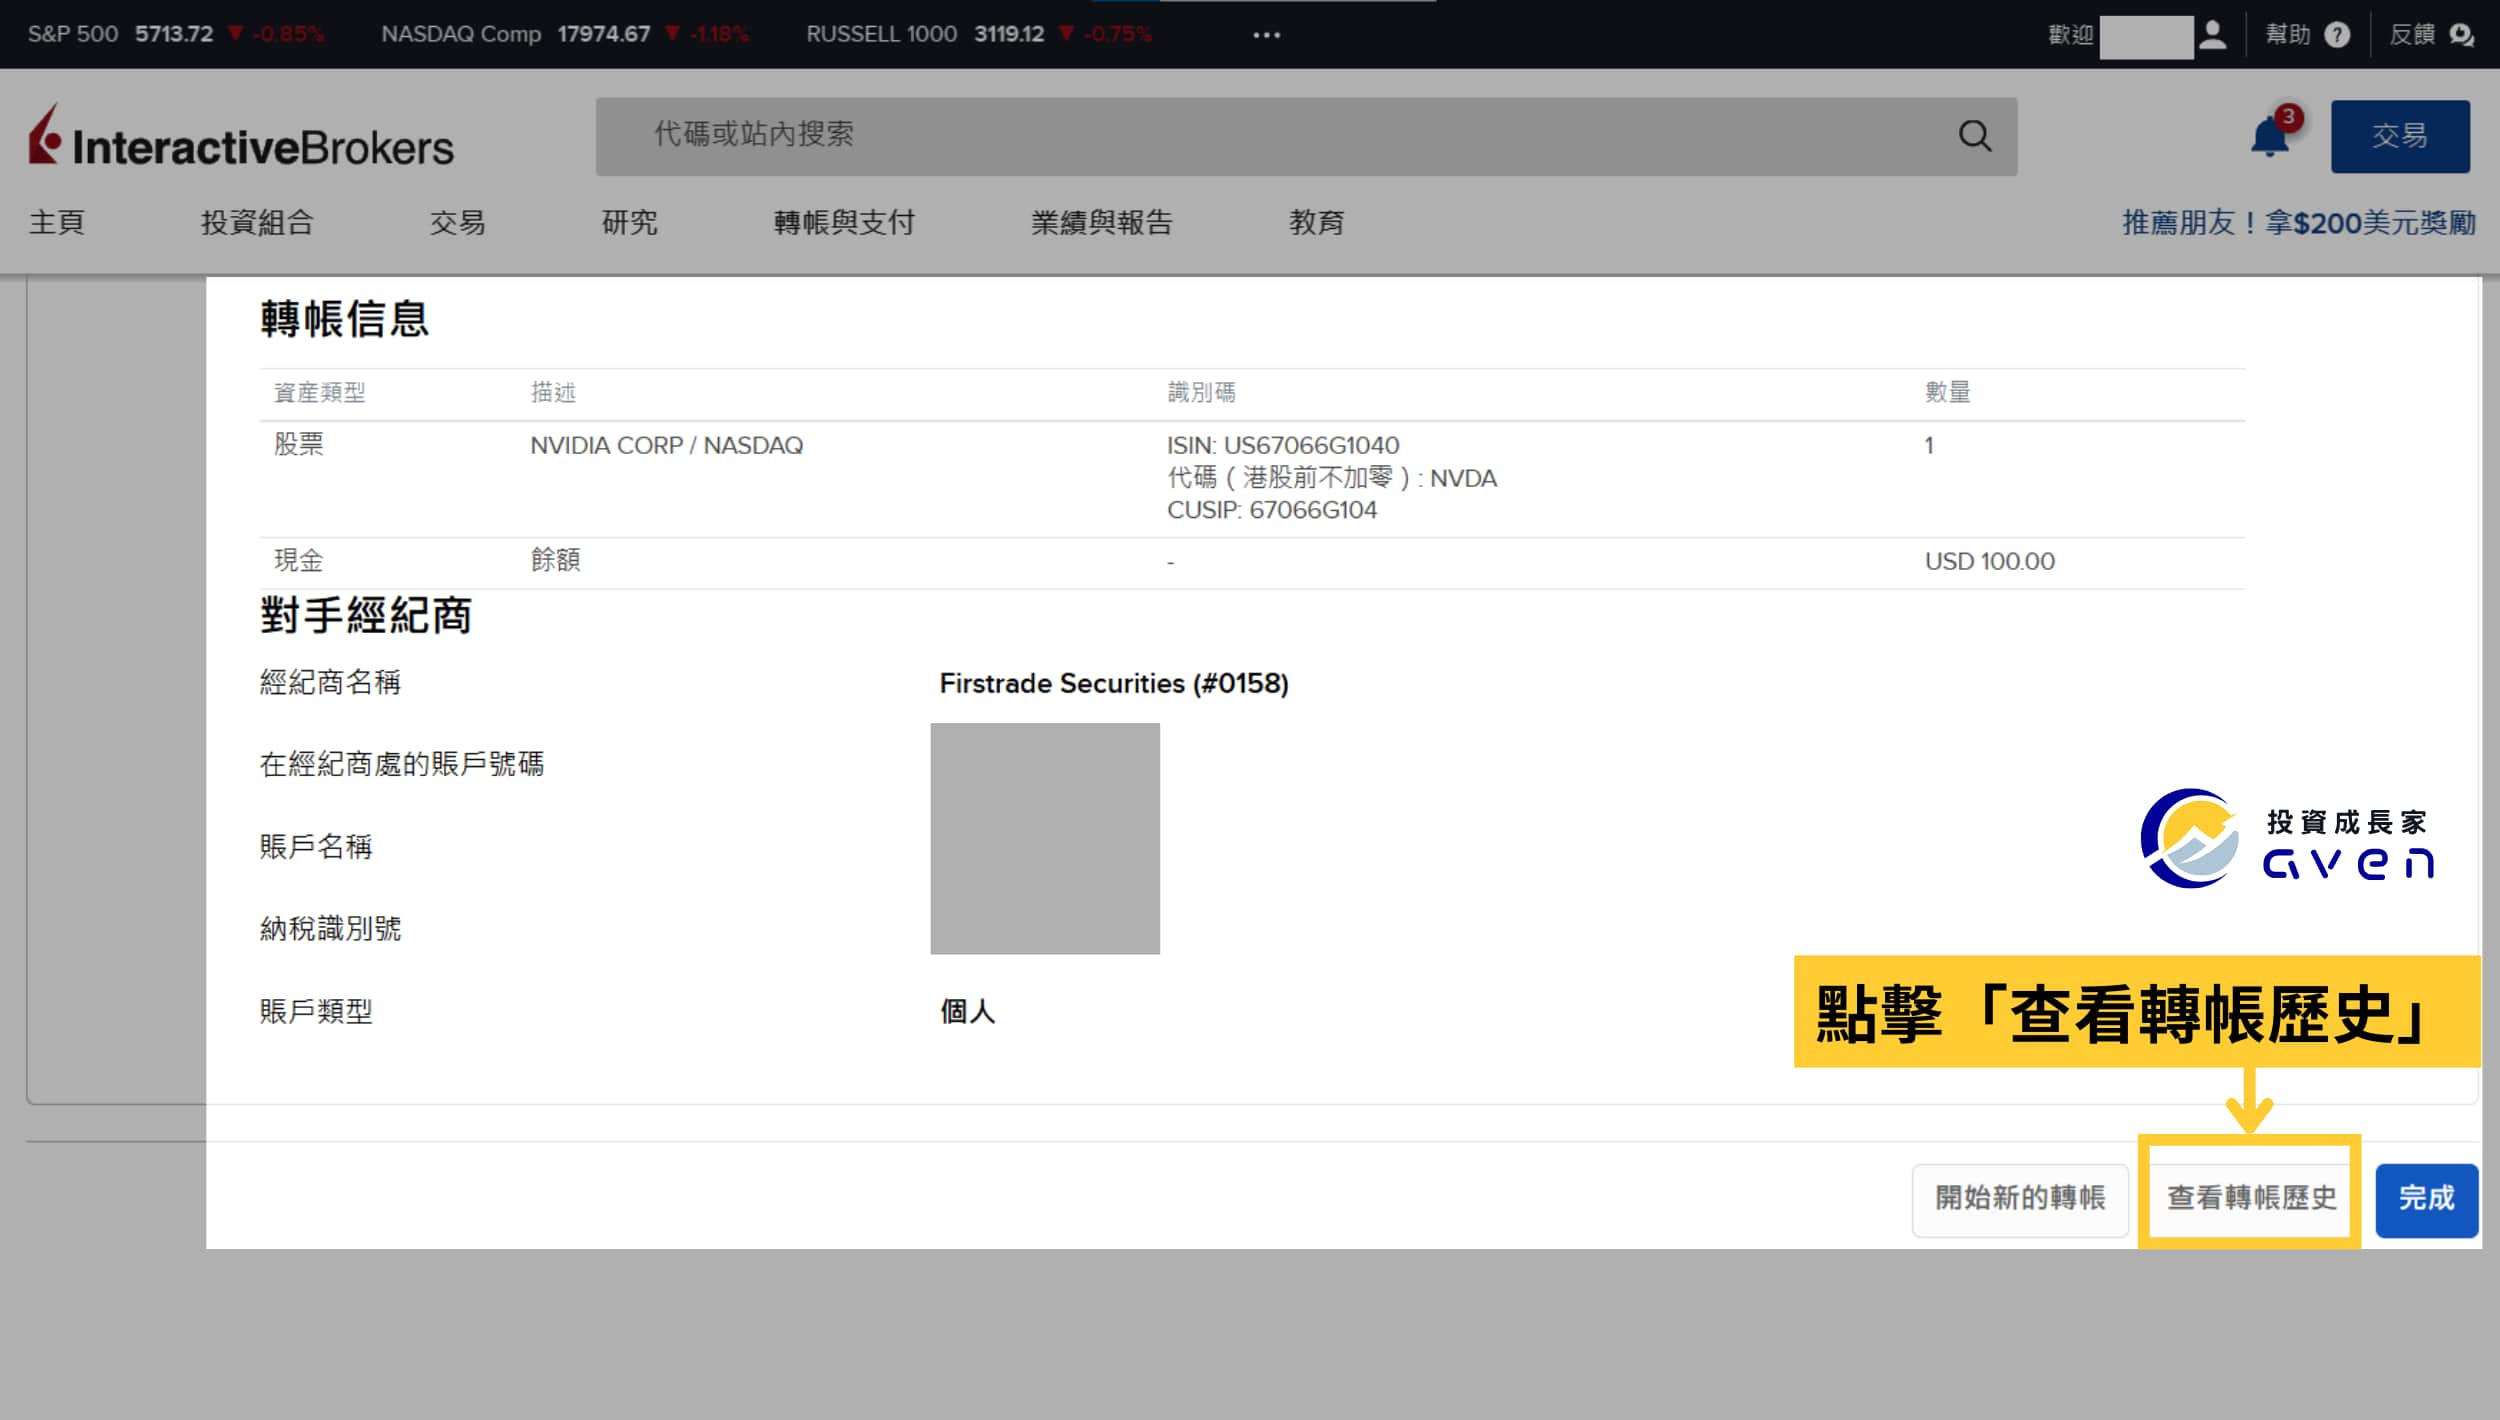Click the 推薦朋友 $200 reward link
This screenshot has height=1420, width=2500.
[2299, 222]
